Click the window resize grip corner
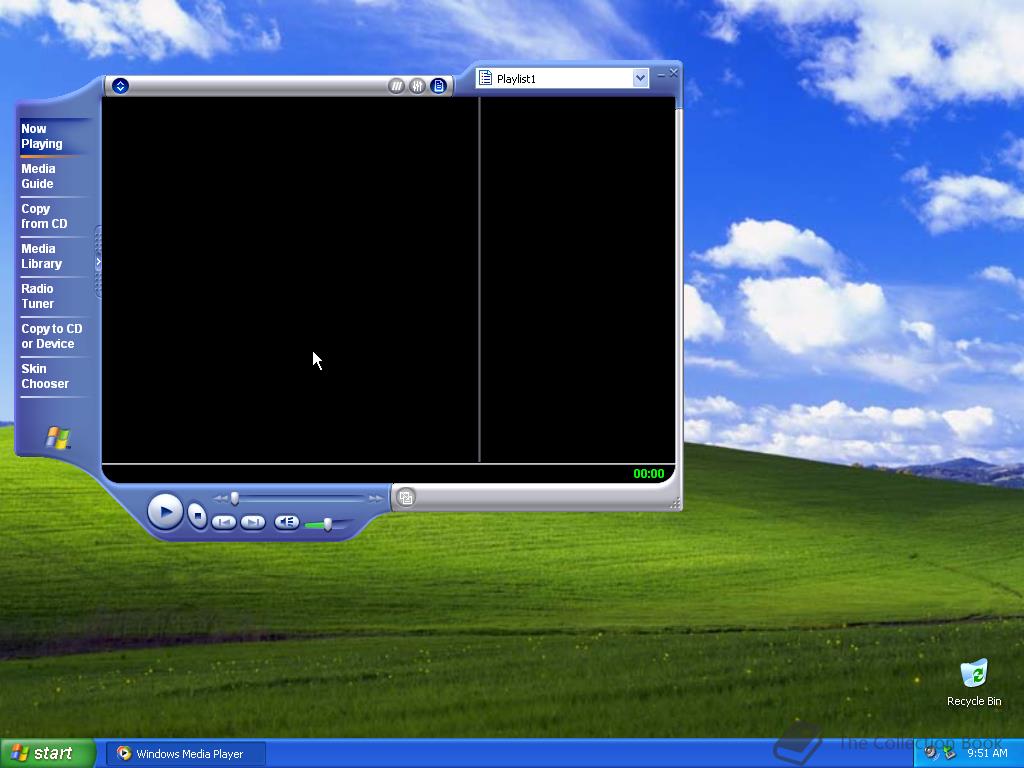This screenshot has width=1024, height=768. [675, 502]
